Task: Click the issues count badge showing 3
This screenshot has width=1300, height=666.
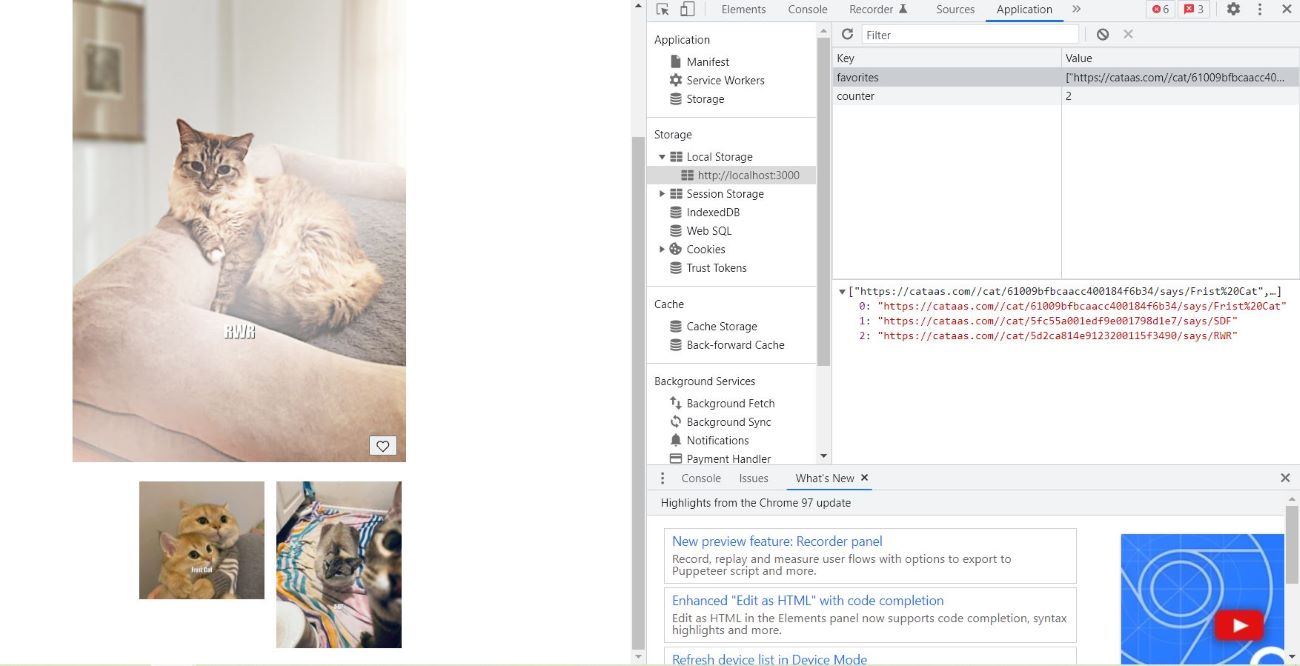Action: pyautogui.click(x=1193, y=9)
